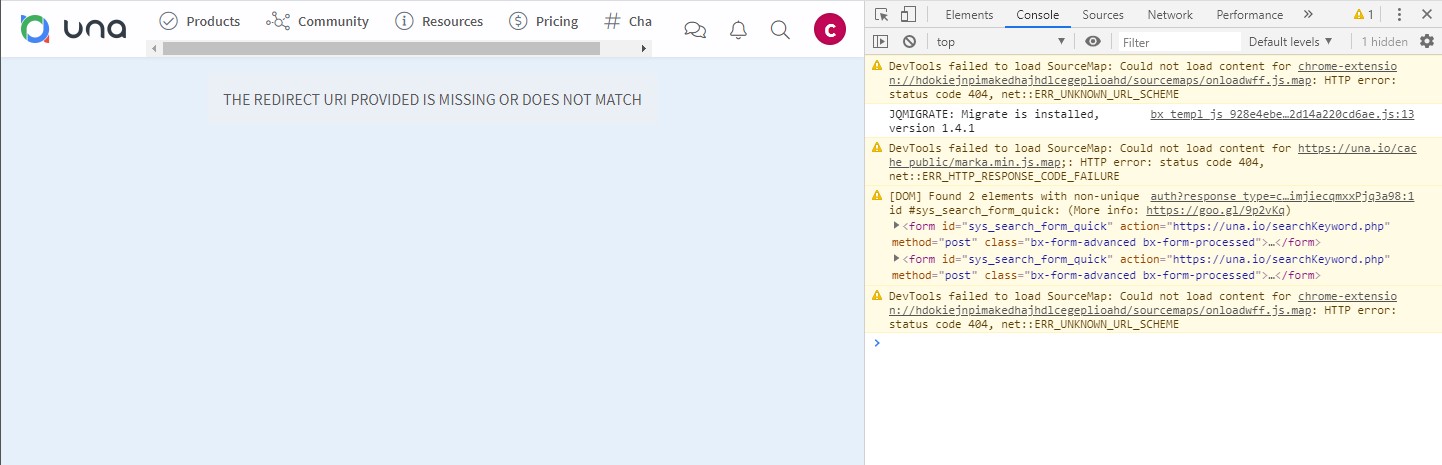1442x465 pixels.
Task: Open the Pricing navigation item
Action: click(544, 21)
